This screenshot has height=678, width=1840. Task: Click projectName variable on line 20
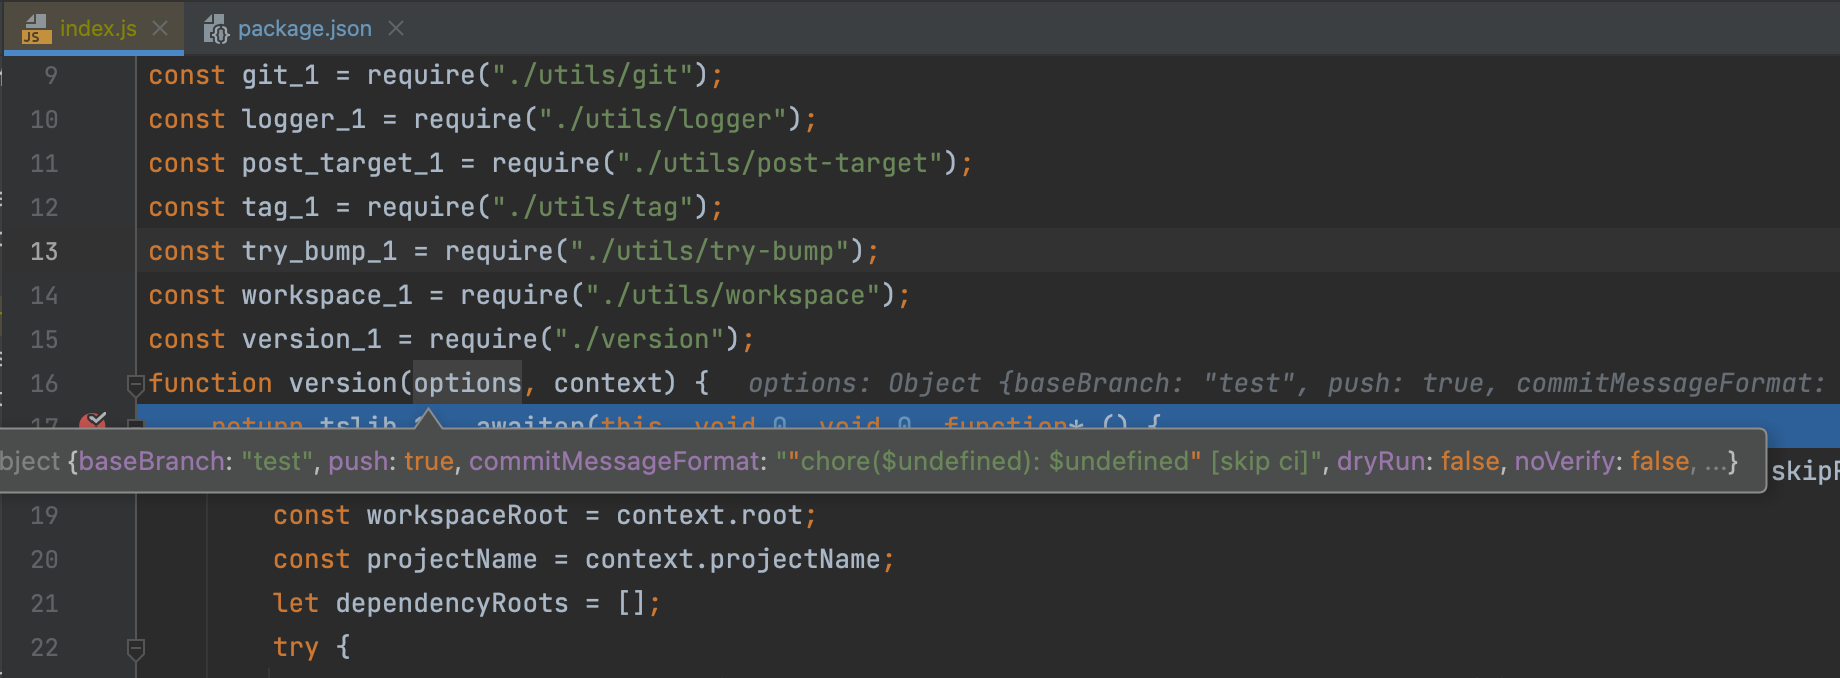pos(451,559)
